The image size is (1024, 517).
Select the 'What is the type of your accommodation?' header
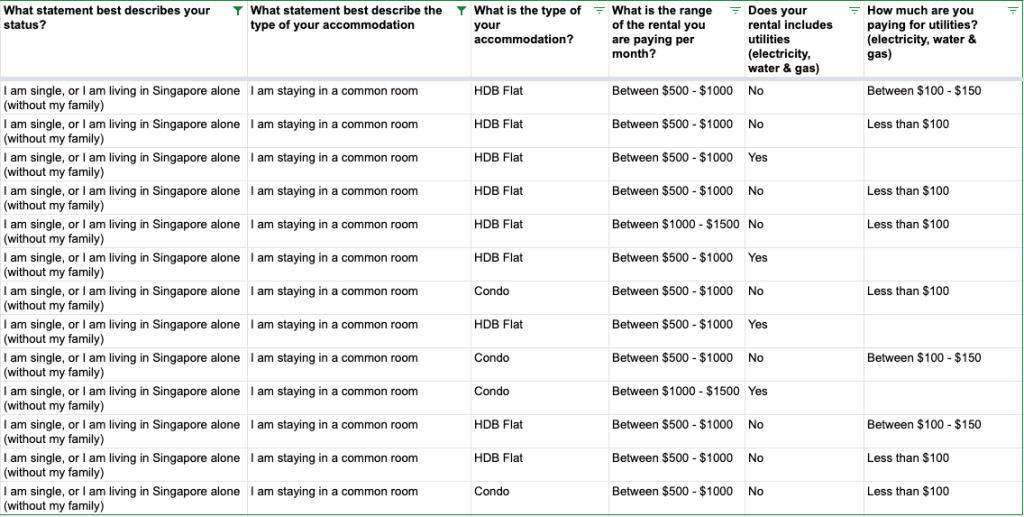point(539,40)
